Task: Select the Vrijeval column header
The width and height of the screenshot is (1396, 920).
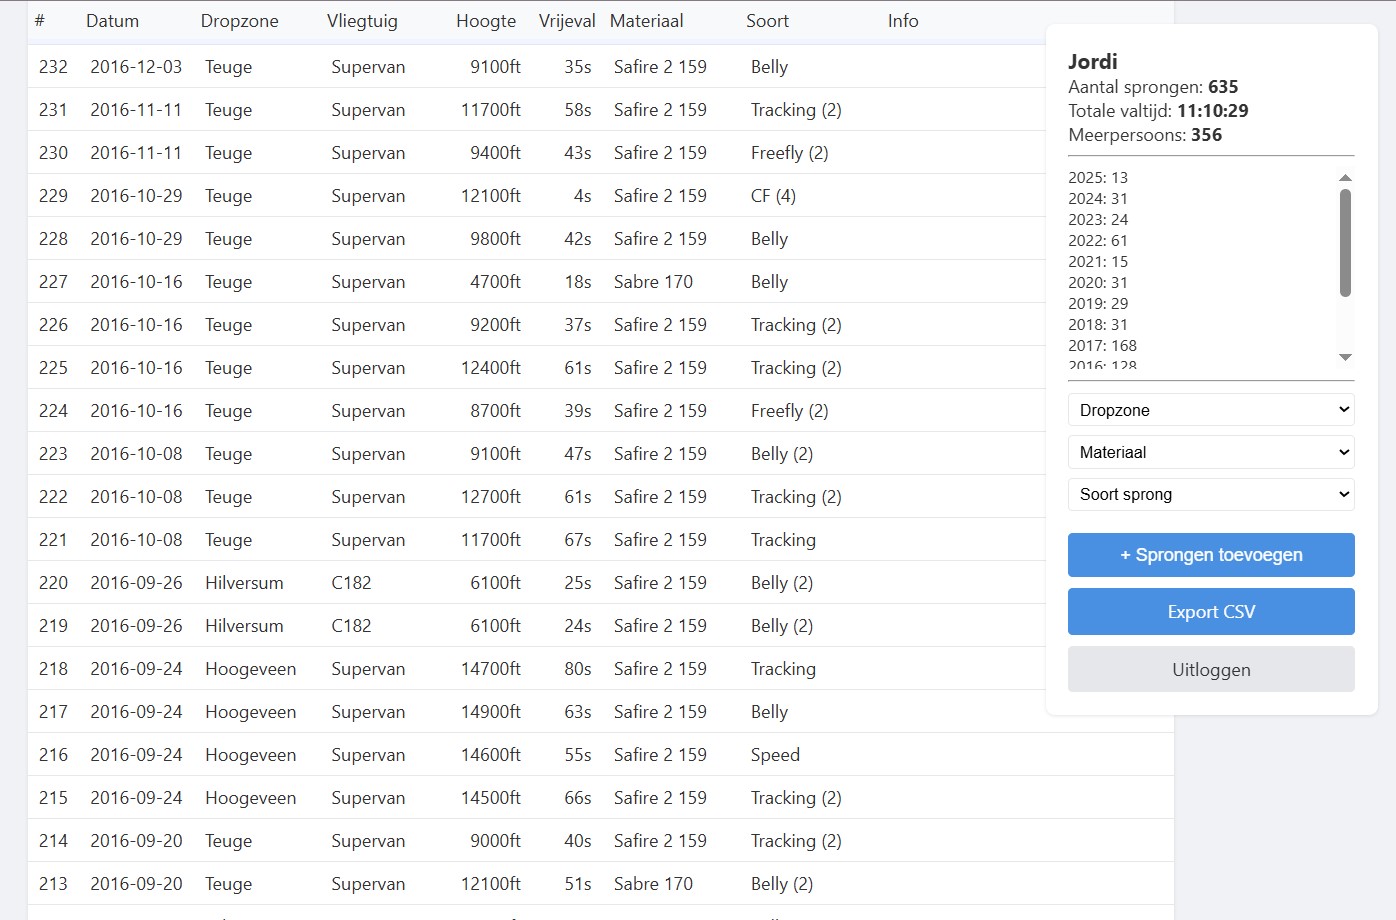Action: [x=566, y=21]
